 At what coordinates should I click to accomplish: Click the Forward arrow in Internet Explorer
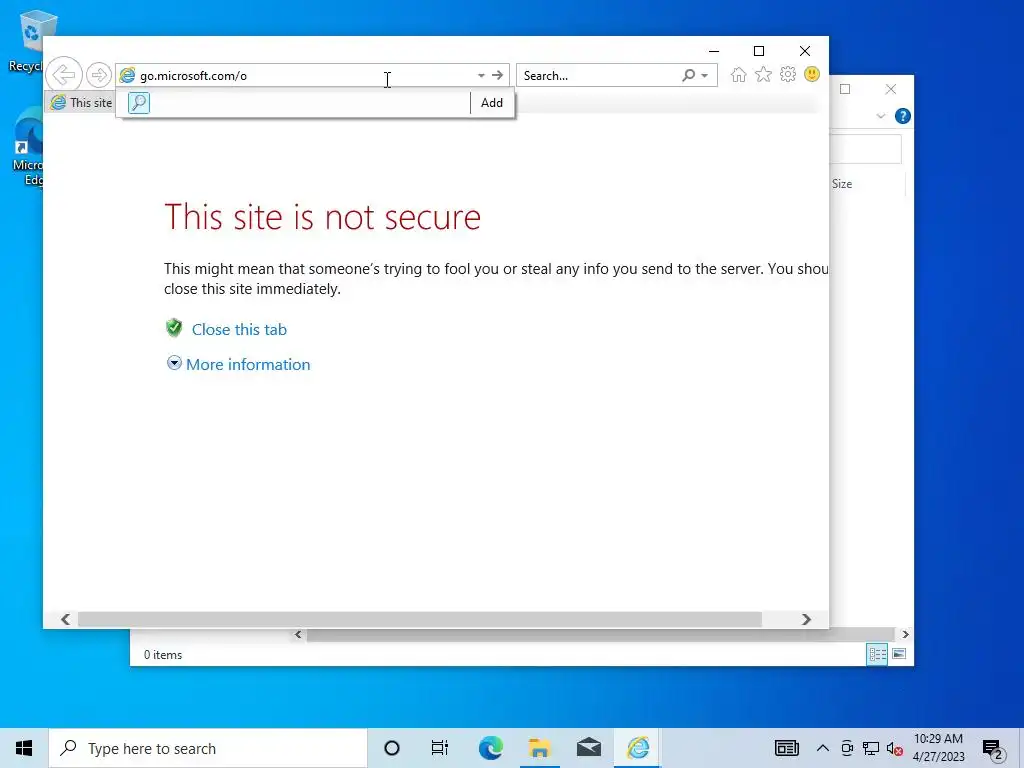click(x=99, y=75)
